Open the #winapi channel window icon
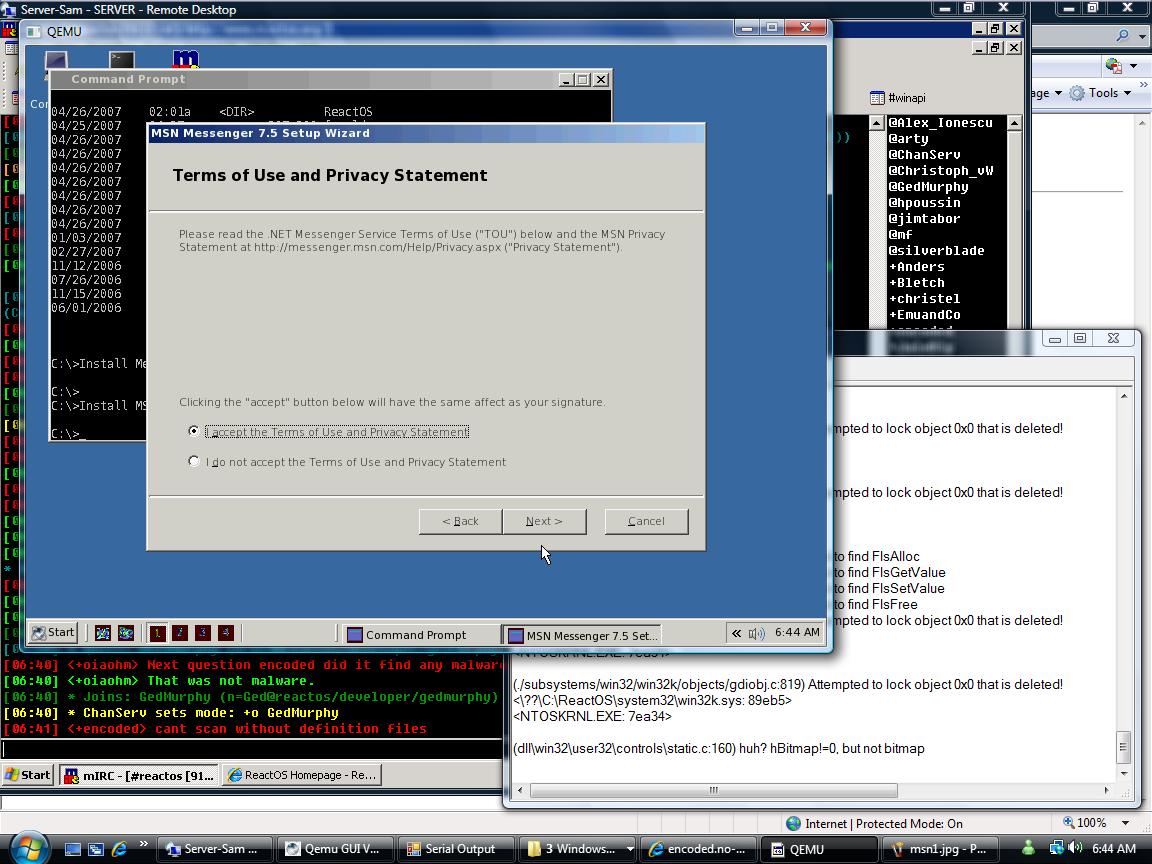1152x864 pixels. point(877,98)
